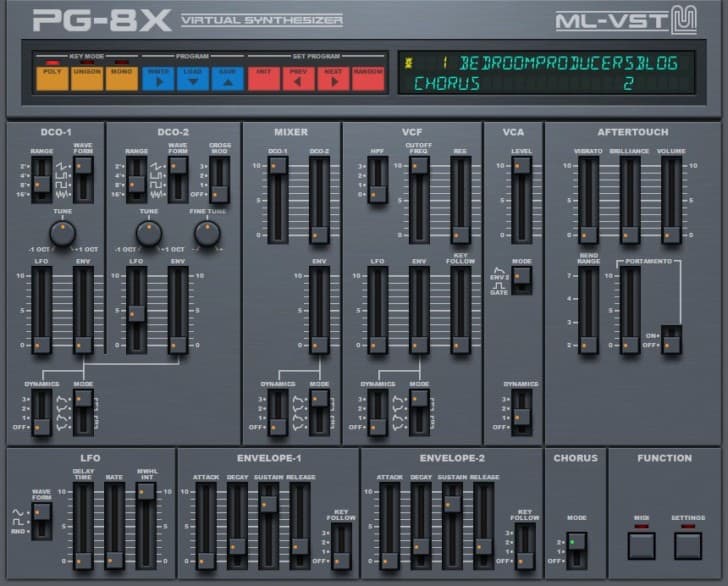Toggle VCA MODE between ENV 2 and GATE
Screen dimensions: 728x586
[522, 280]
